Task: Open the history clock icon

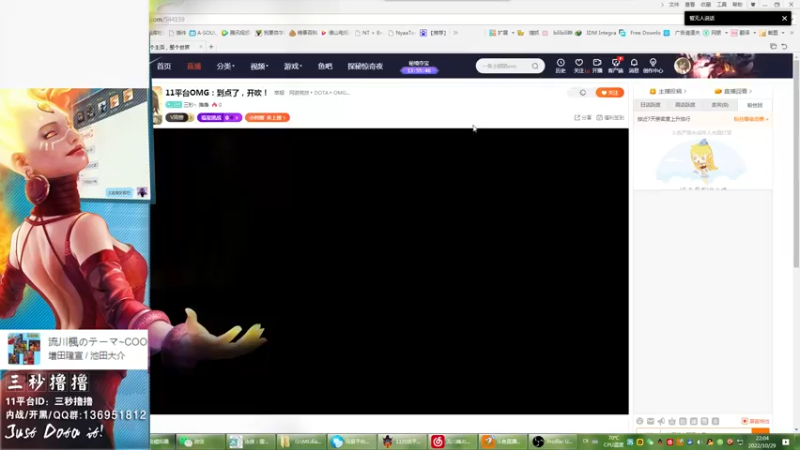Action: (x=560, y=65)
